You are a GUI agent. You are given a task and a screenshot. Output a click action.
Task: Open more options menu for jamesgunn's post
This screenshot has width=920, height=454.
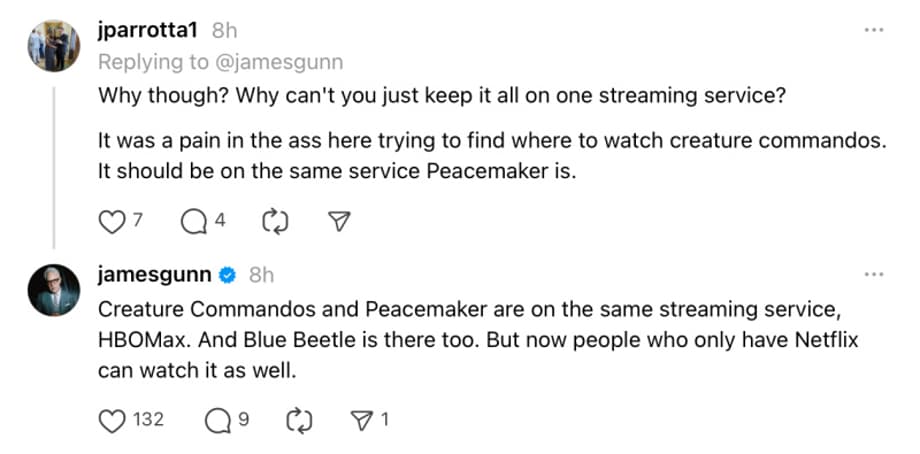[874, 274]
